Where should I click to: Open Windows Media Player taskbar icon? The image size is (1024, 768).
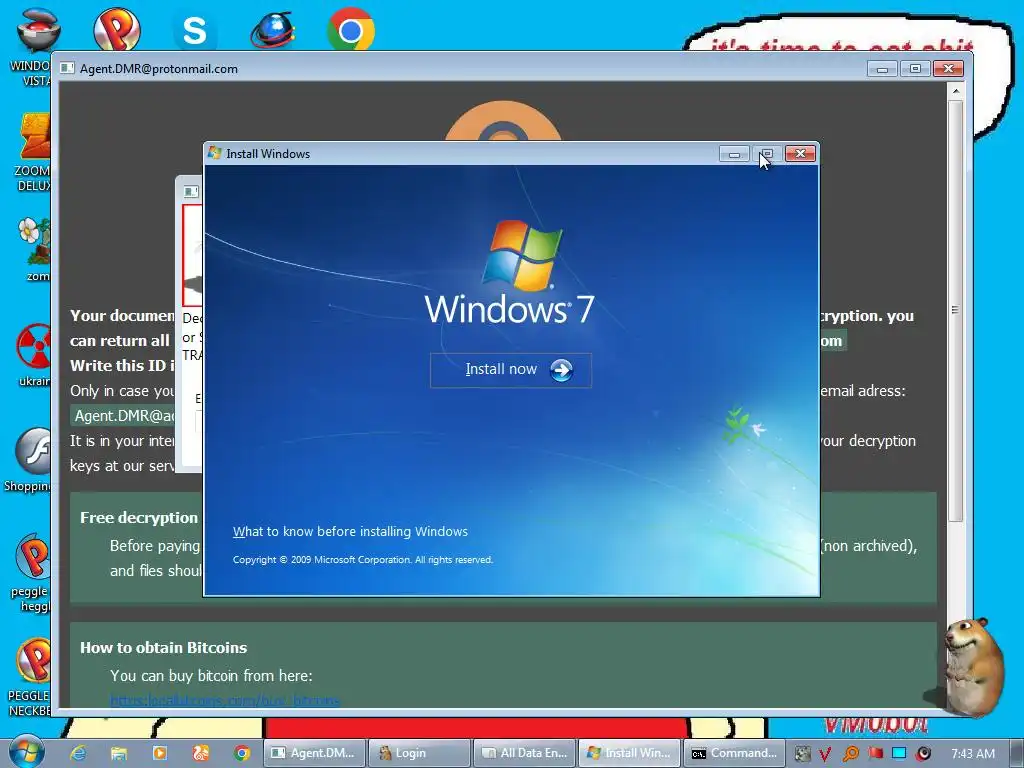159,753
